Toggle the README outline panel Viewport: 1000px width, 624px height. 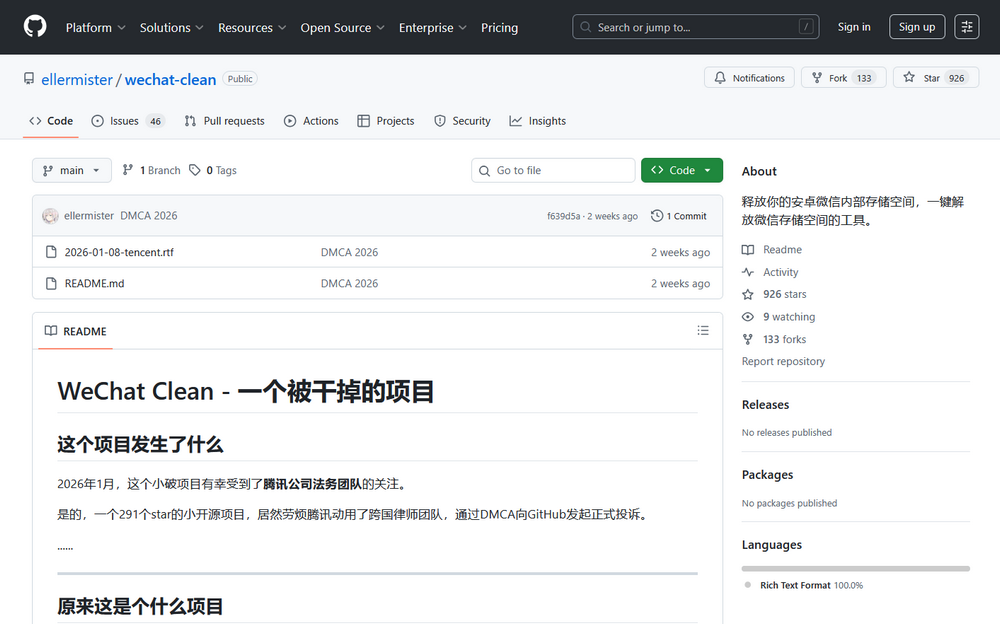(x=703, y=330)
